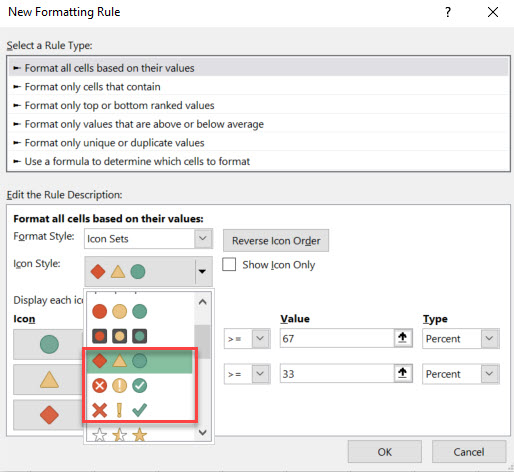Click the help question mark icon

[x=448, y=13]
